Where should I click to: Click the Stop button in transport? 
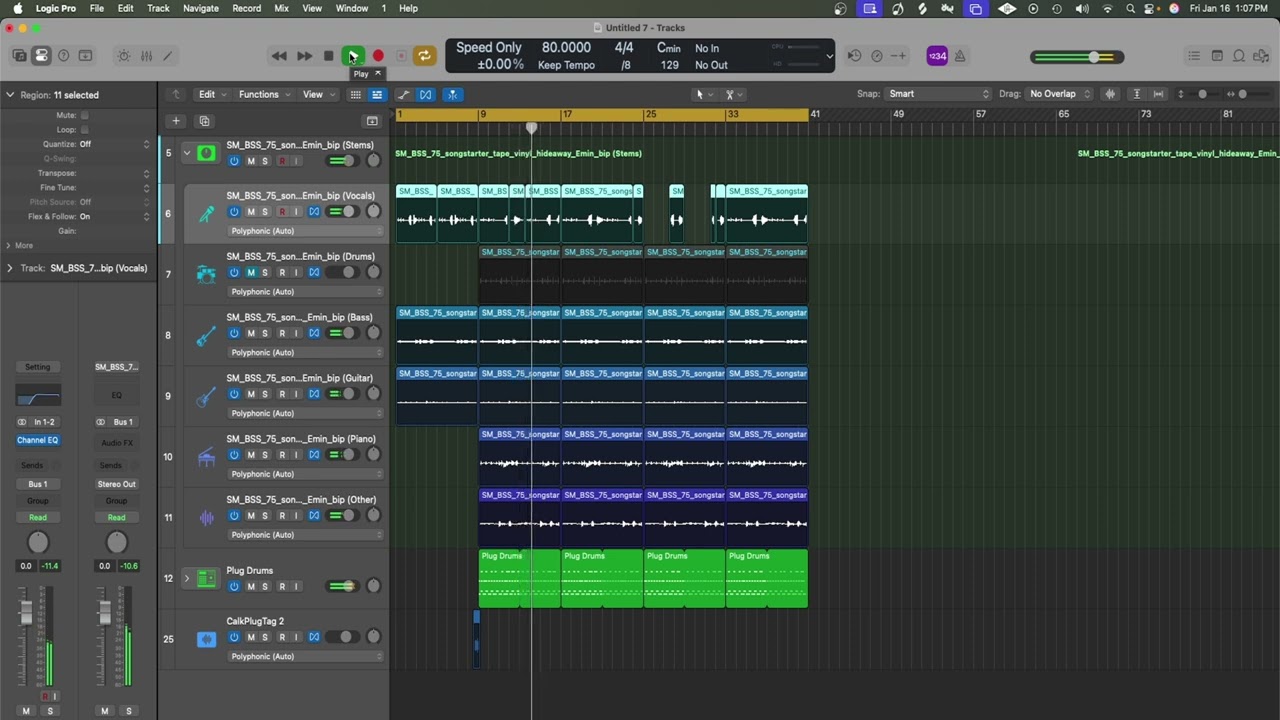click(328, 56)
